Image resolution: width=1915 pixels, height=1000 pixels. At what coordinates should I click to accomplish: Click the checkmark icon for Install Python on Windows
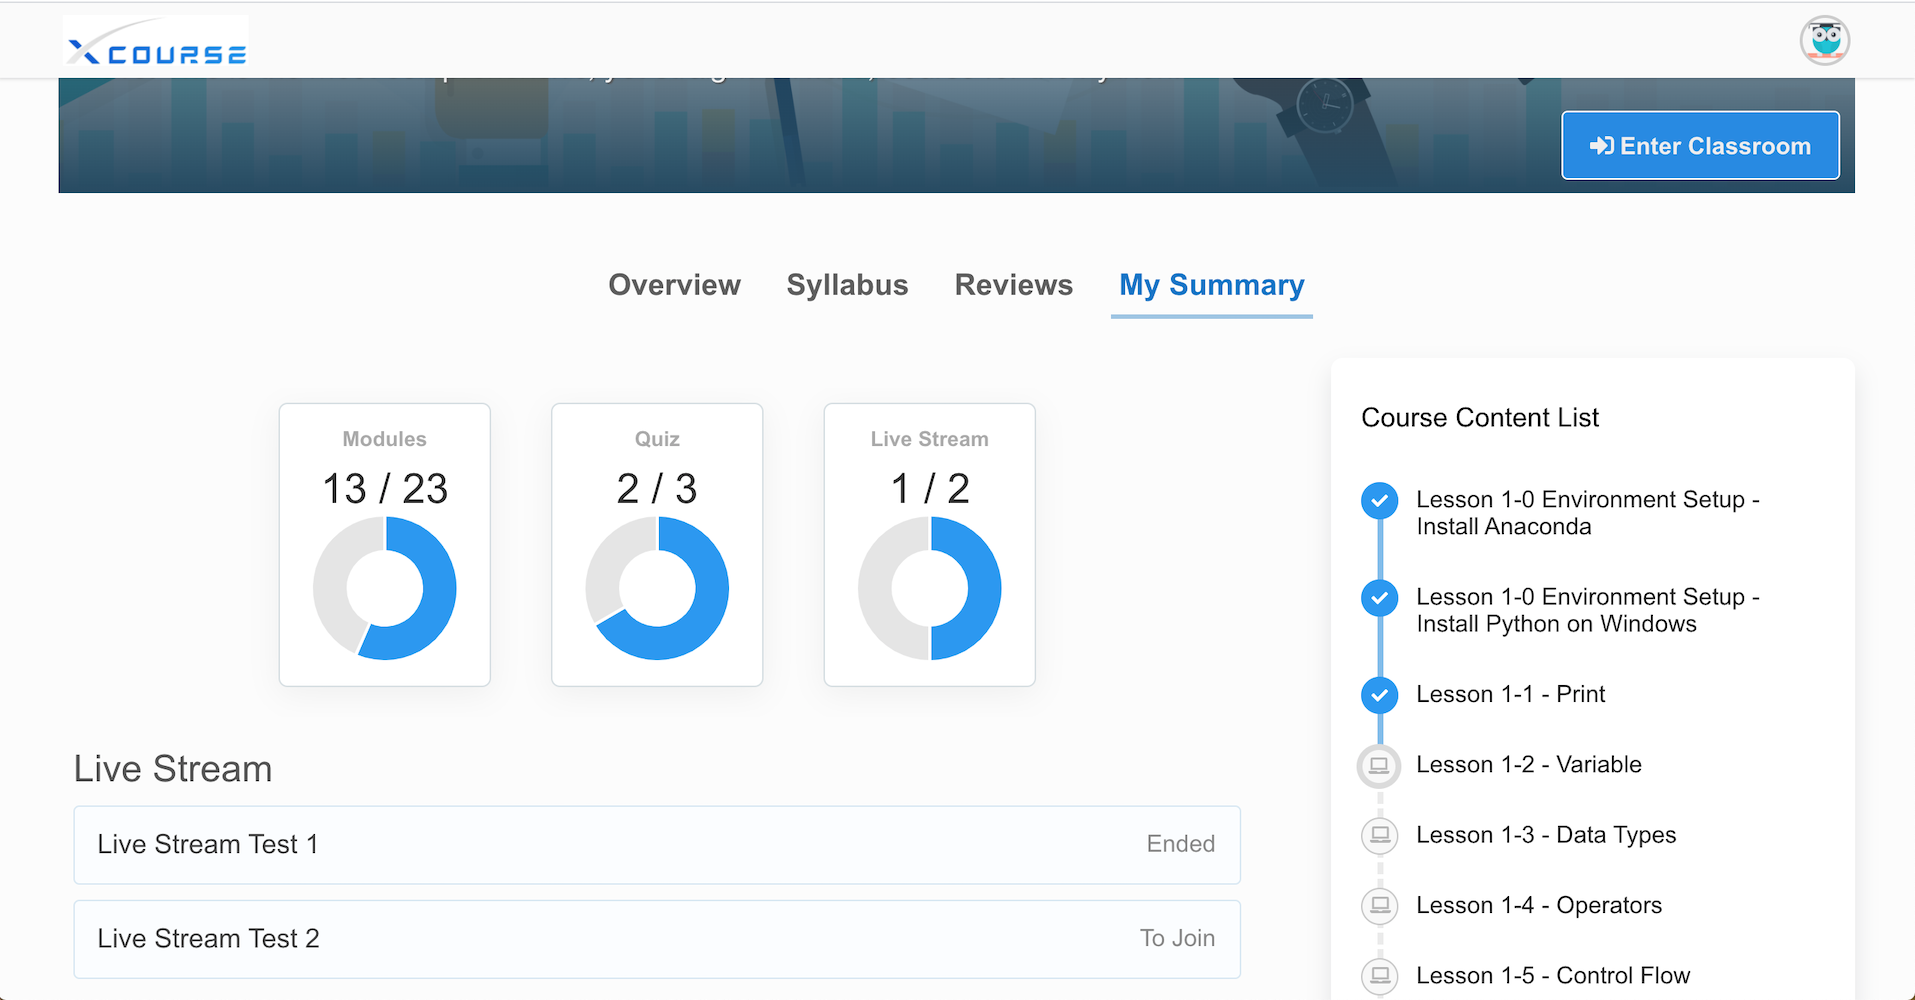tap(1380, 598)
